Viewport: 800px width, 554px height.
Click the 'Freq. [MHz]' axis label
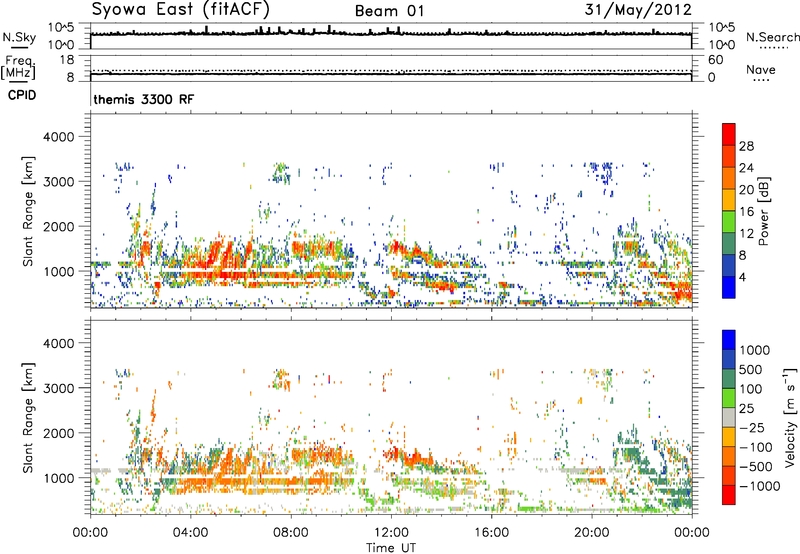pos(18,67)
